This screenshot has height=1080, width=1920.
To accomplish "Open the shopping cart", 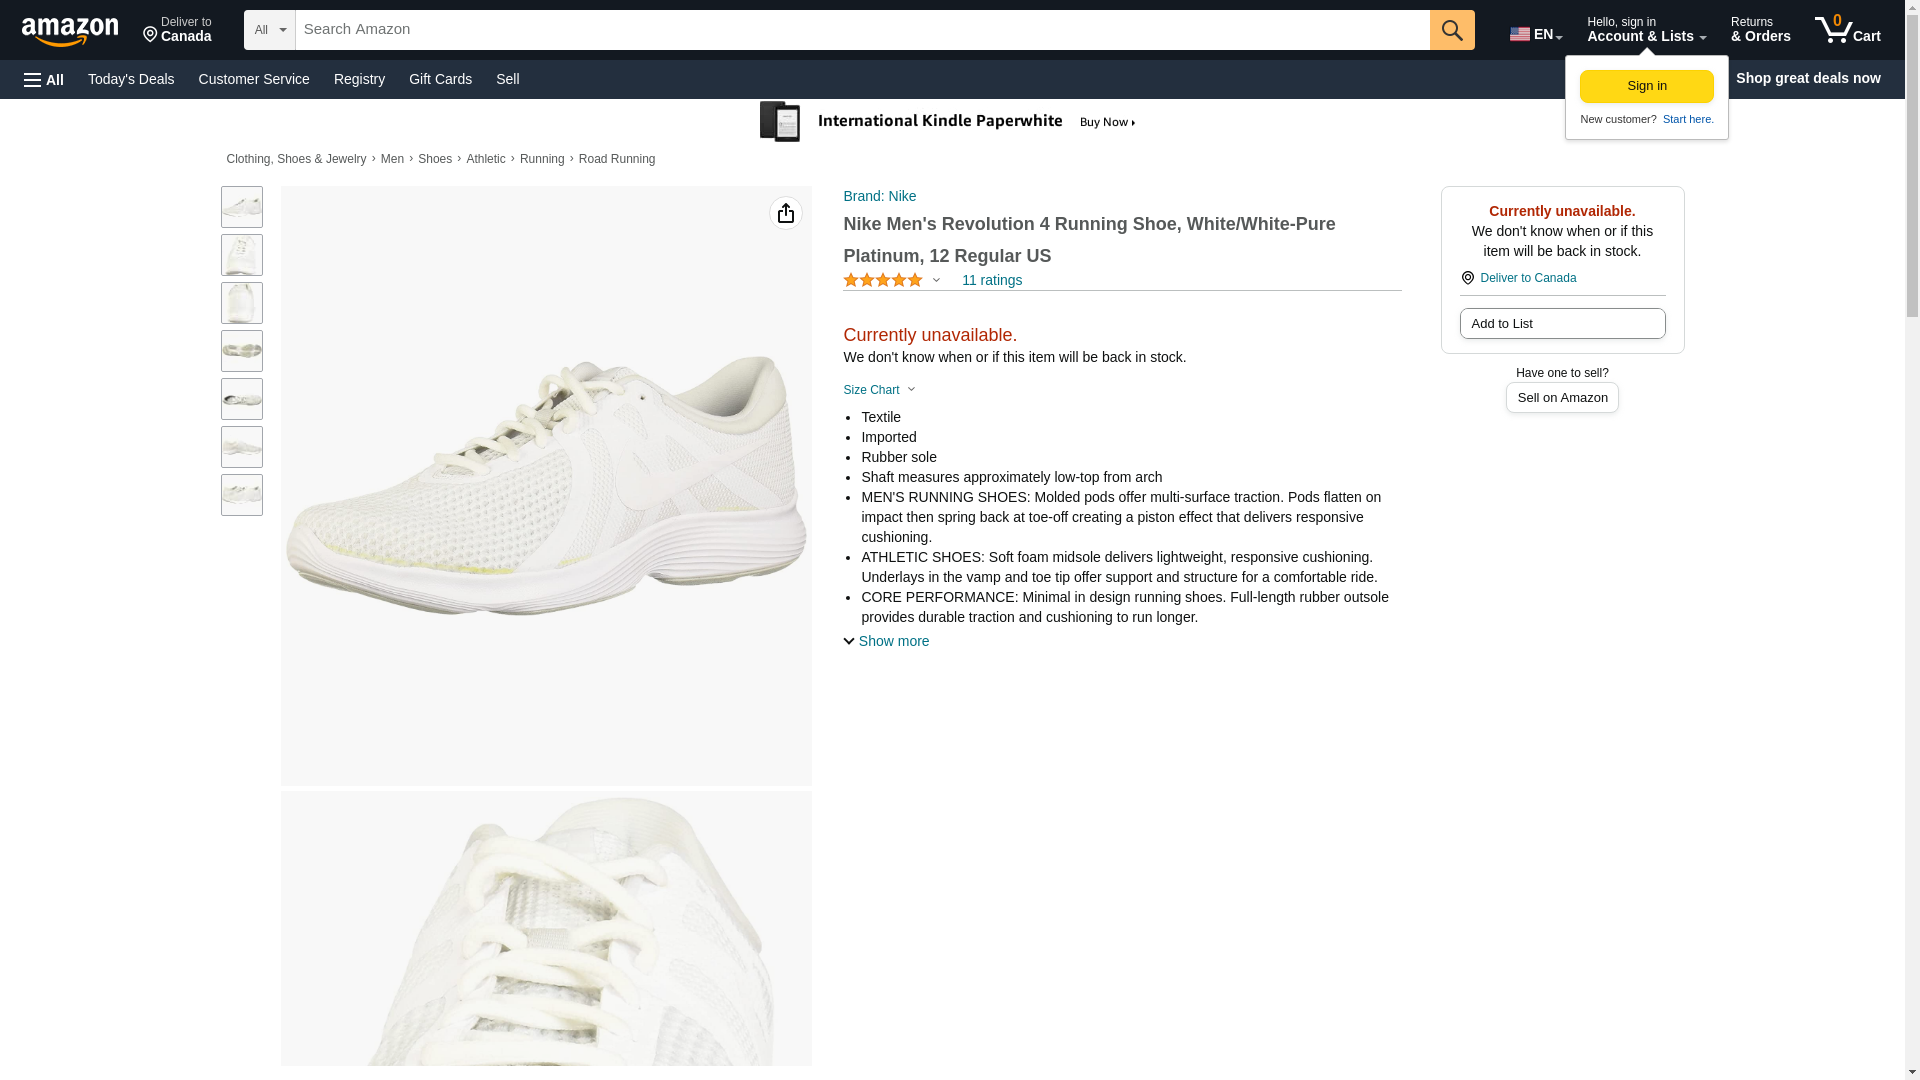I will (x=1847, y=30).
